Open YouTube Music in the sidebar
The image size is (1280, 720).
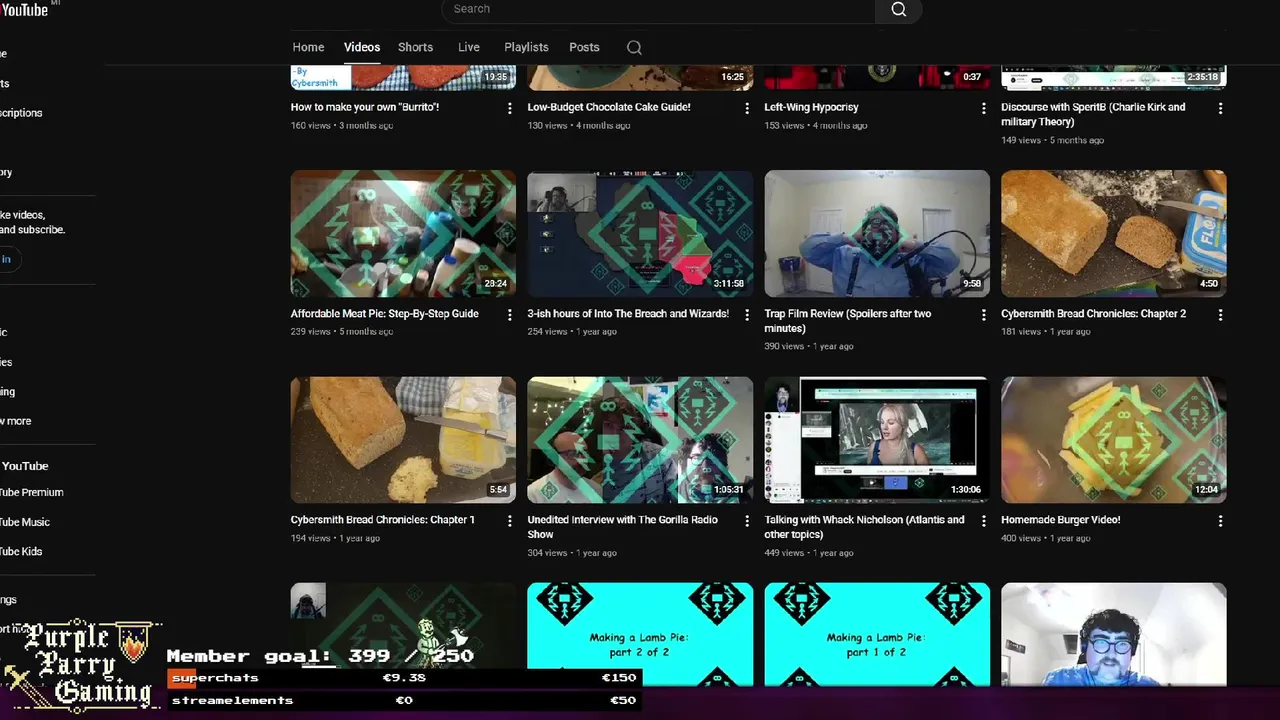pos(25,522)
